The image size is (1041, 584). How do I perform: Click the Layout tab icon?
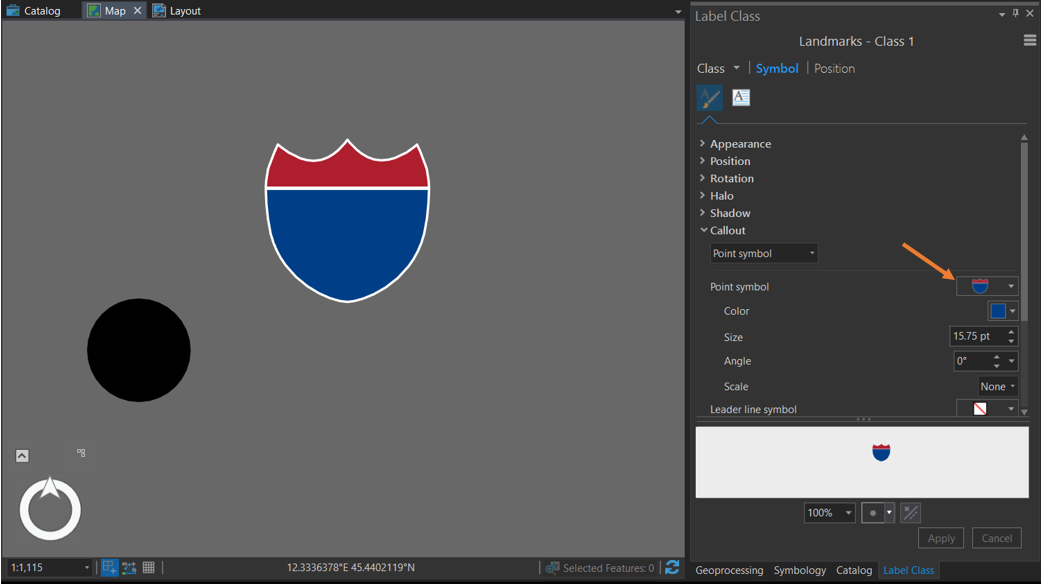[159, 11]
